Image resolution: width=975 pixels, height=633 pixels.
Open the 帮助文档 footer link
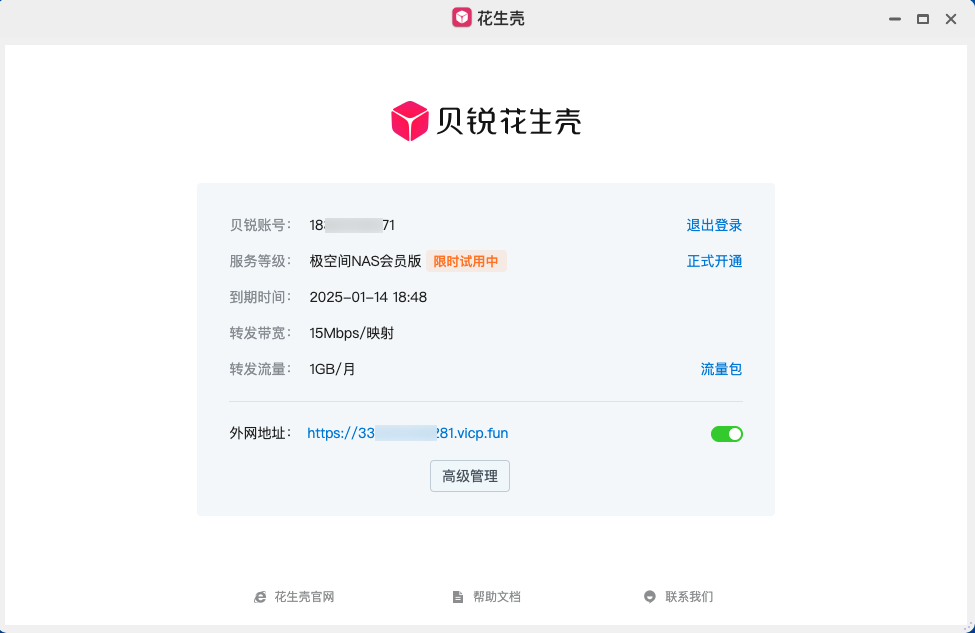click(x=486, y=597)
